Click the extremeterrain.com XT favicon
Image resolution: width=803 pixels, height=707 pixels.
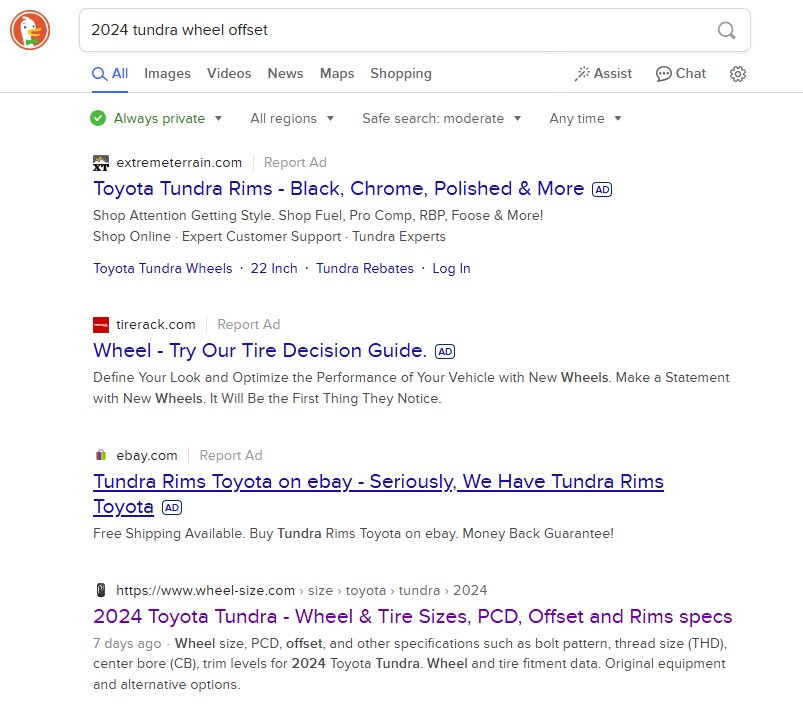click(101, 163)
